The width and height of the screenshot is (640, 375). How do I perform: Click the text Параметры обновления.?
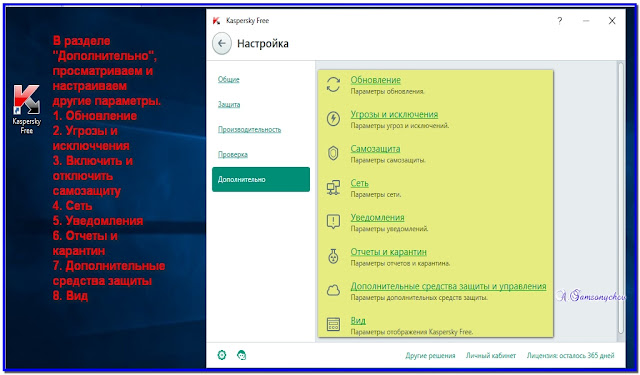388,91
